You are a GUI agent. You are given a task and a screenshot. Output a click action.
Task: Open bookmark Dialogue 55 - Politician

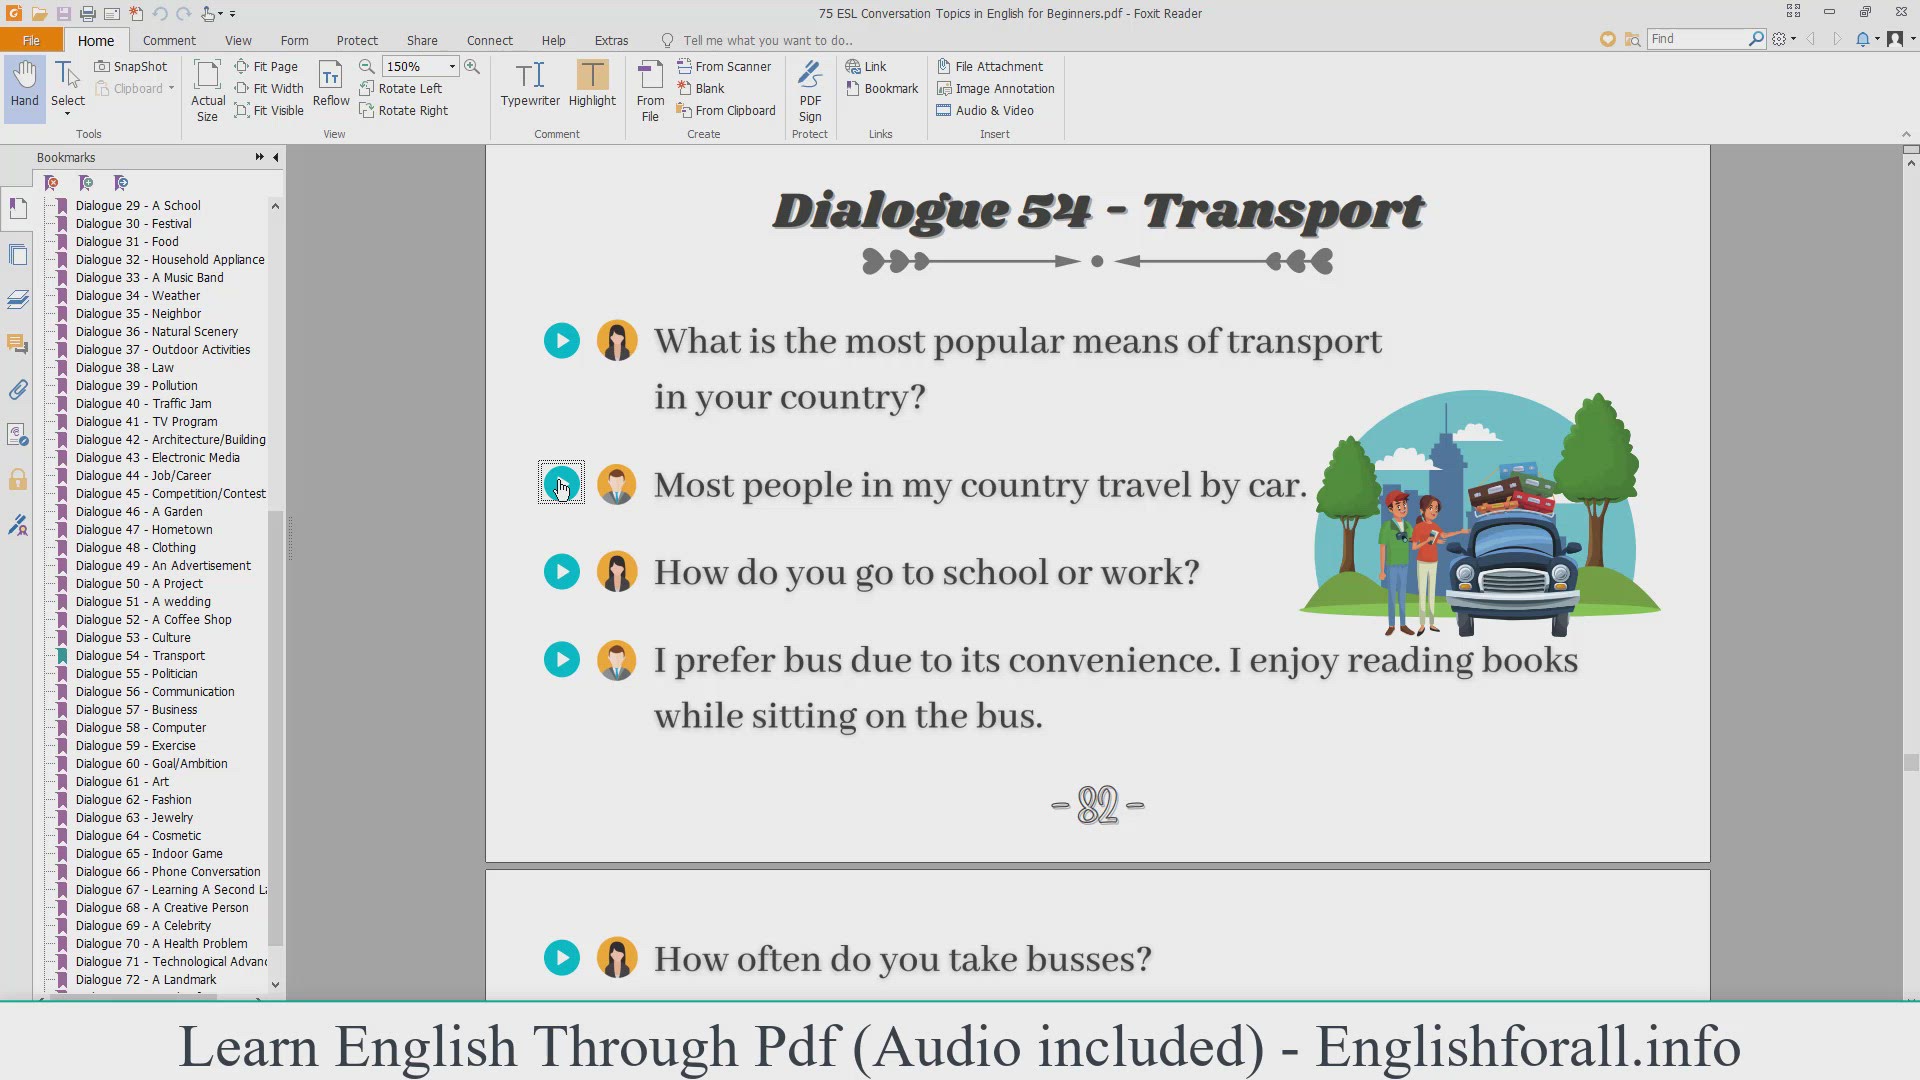pyautogui.click(x=136, y=674)
